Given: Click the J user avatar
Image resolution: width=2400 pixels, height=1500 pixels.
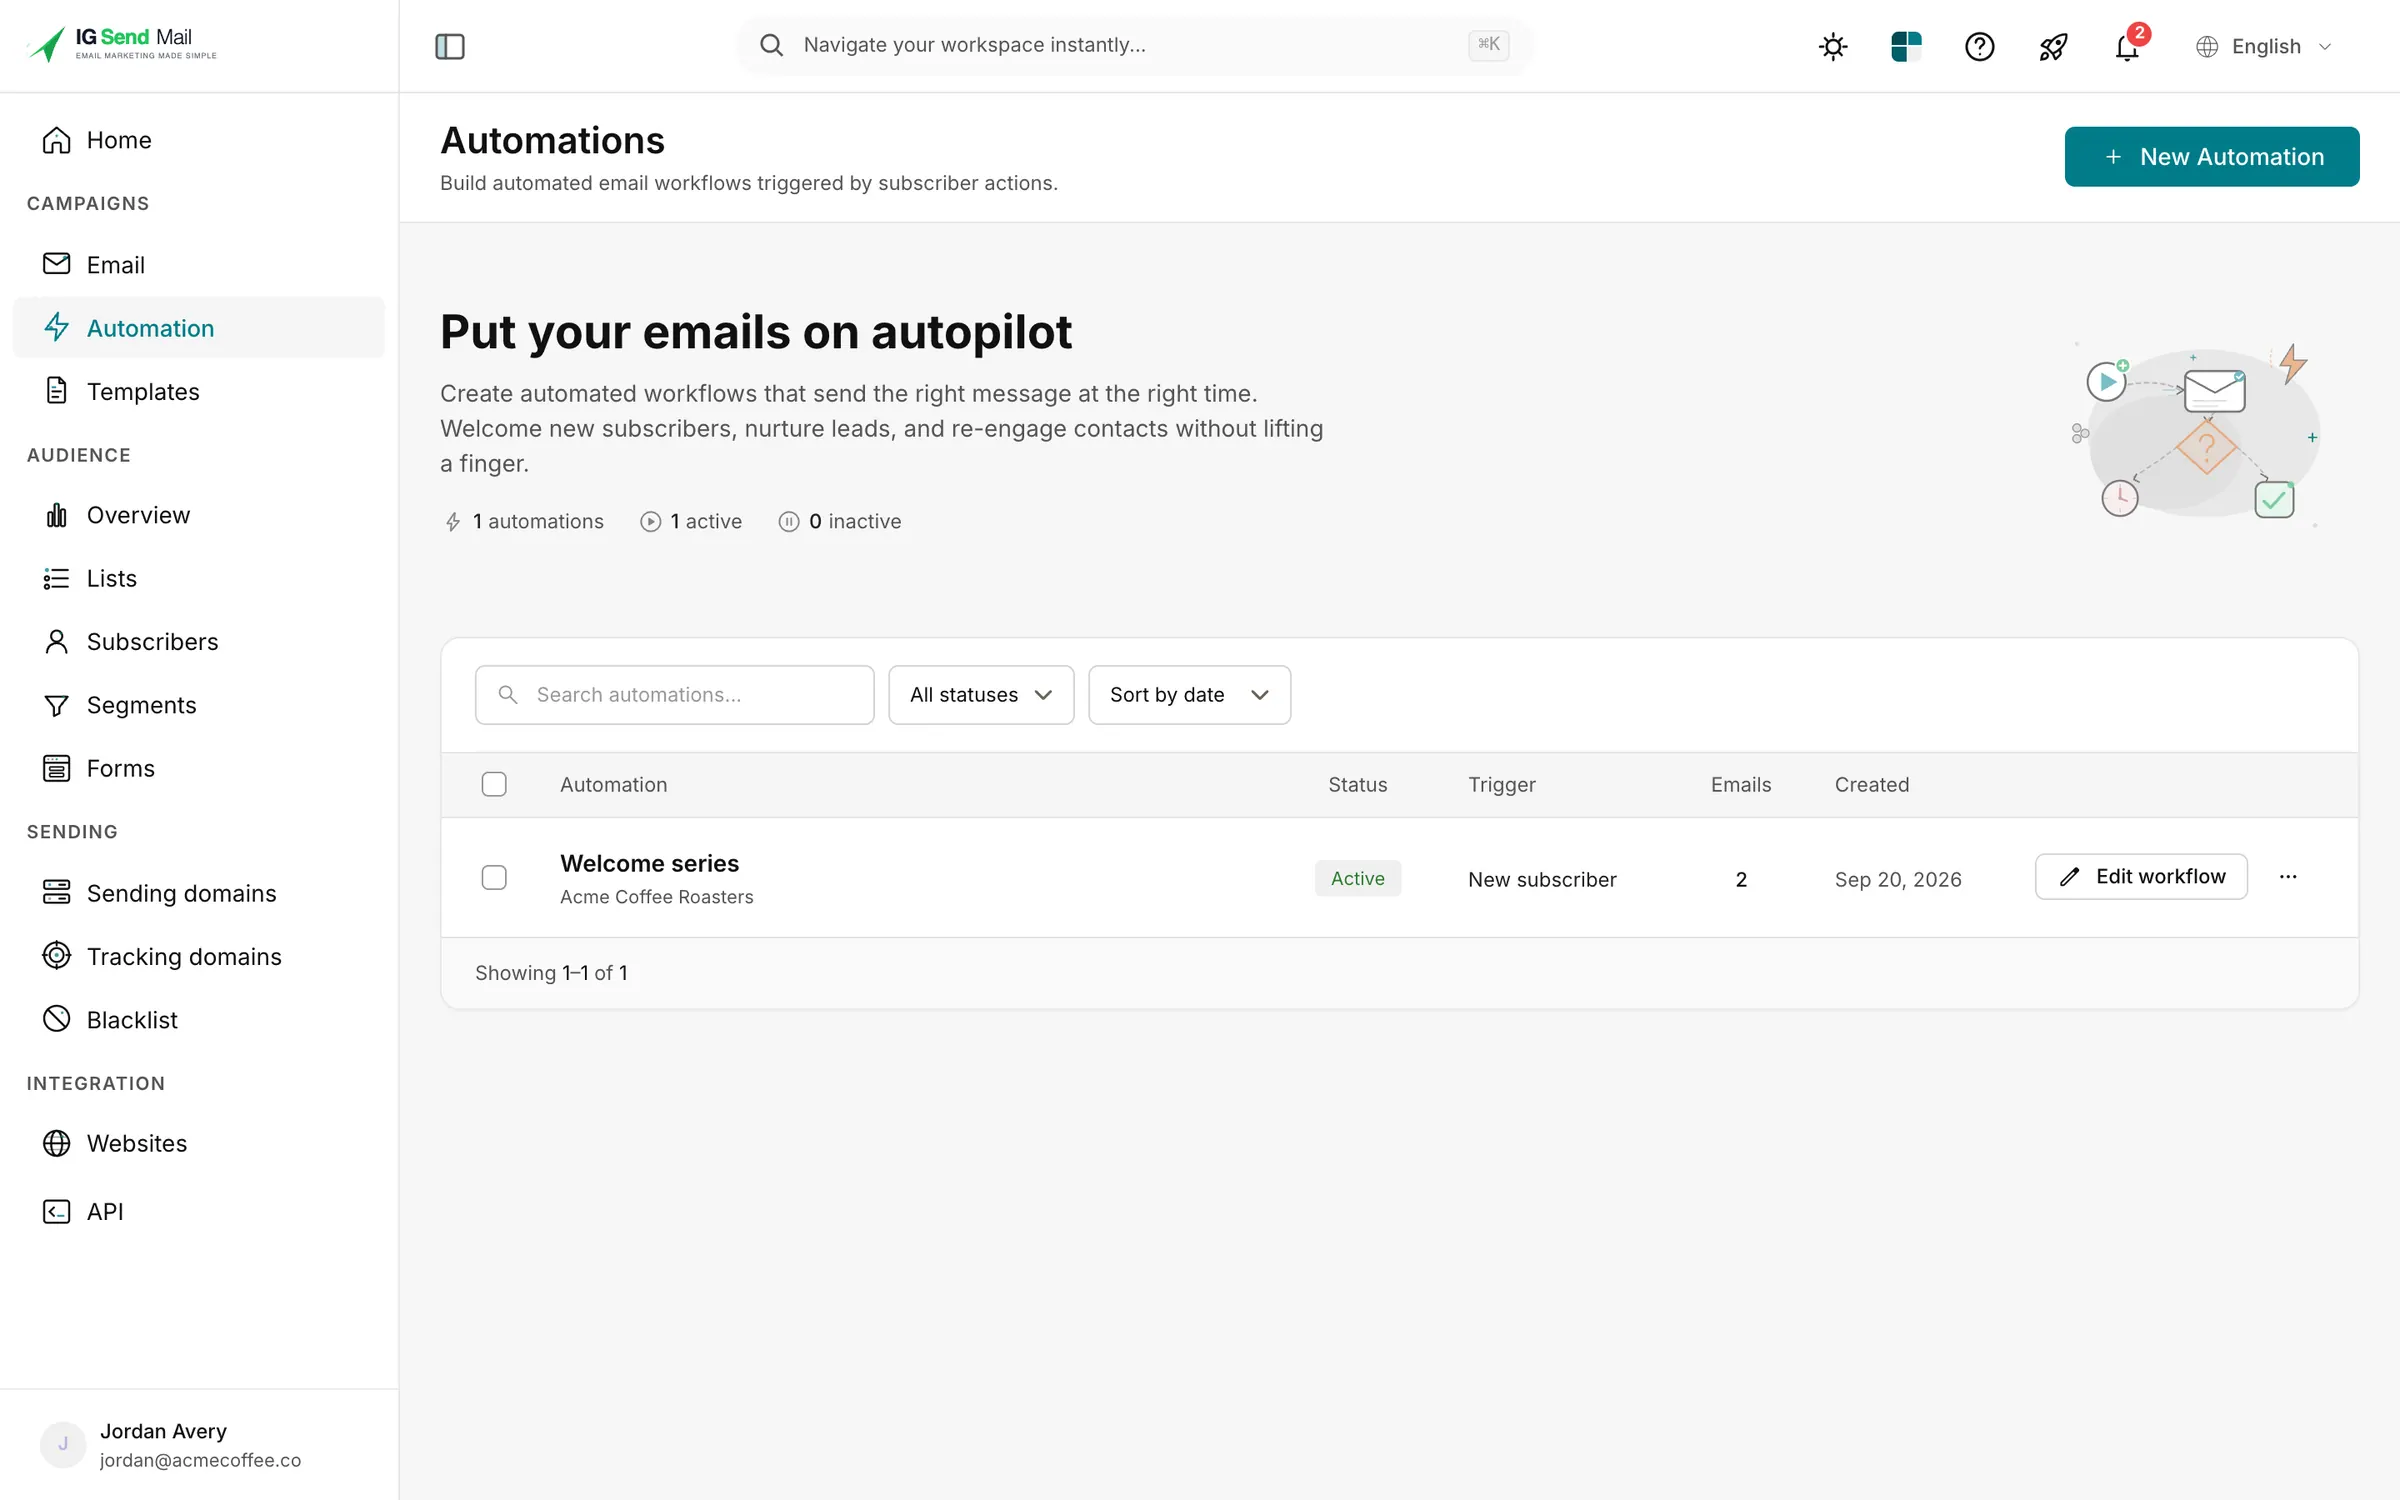Looking at the screenshot, I should [63, 1444].
